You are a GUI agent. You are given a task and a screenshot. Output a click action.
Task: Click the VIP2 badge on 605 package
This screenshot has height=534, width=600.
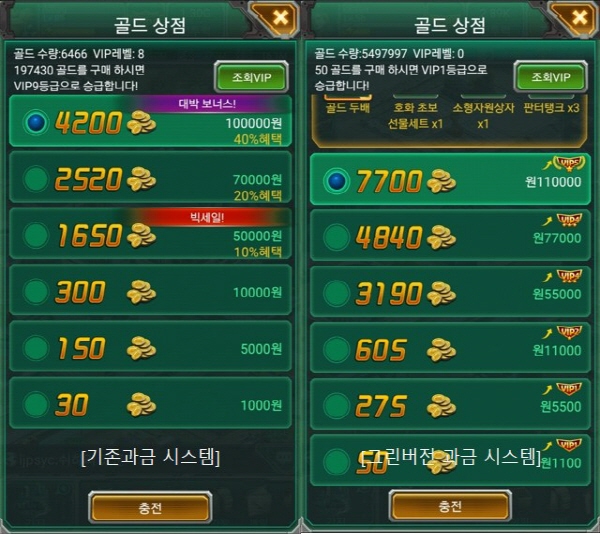point(570,332)
